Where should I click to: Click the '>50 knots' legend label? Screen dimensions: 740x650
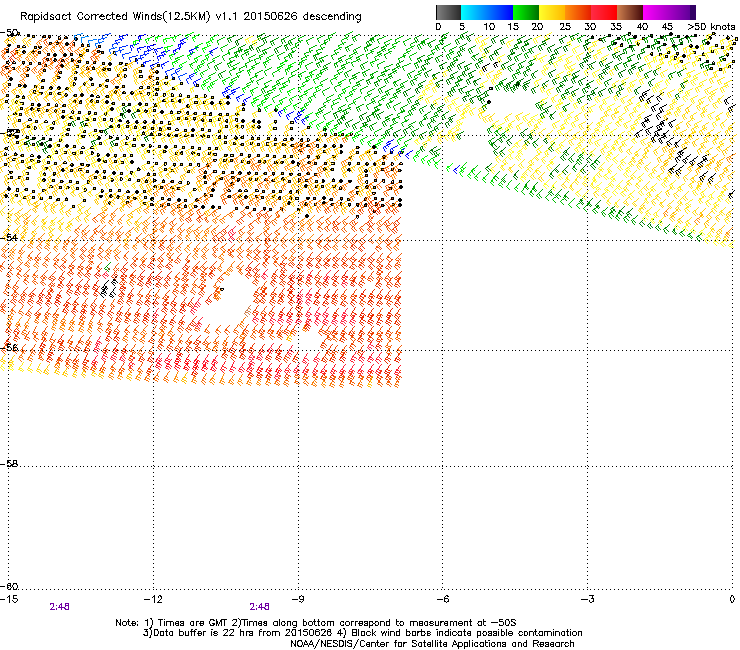[x=711, y=27]
